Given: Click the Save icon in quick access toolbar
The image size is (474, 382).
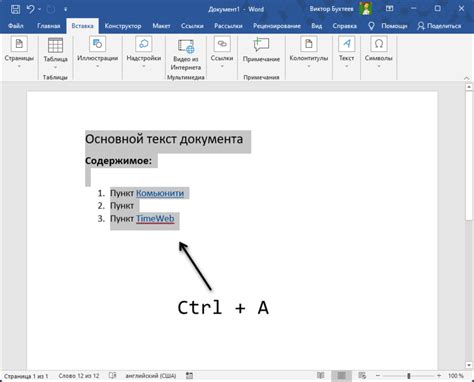Looking at the screenshot, I should coord(15,9).
